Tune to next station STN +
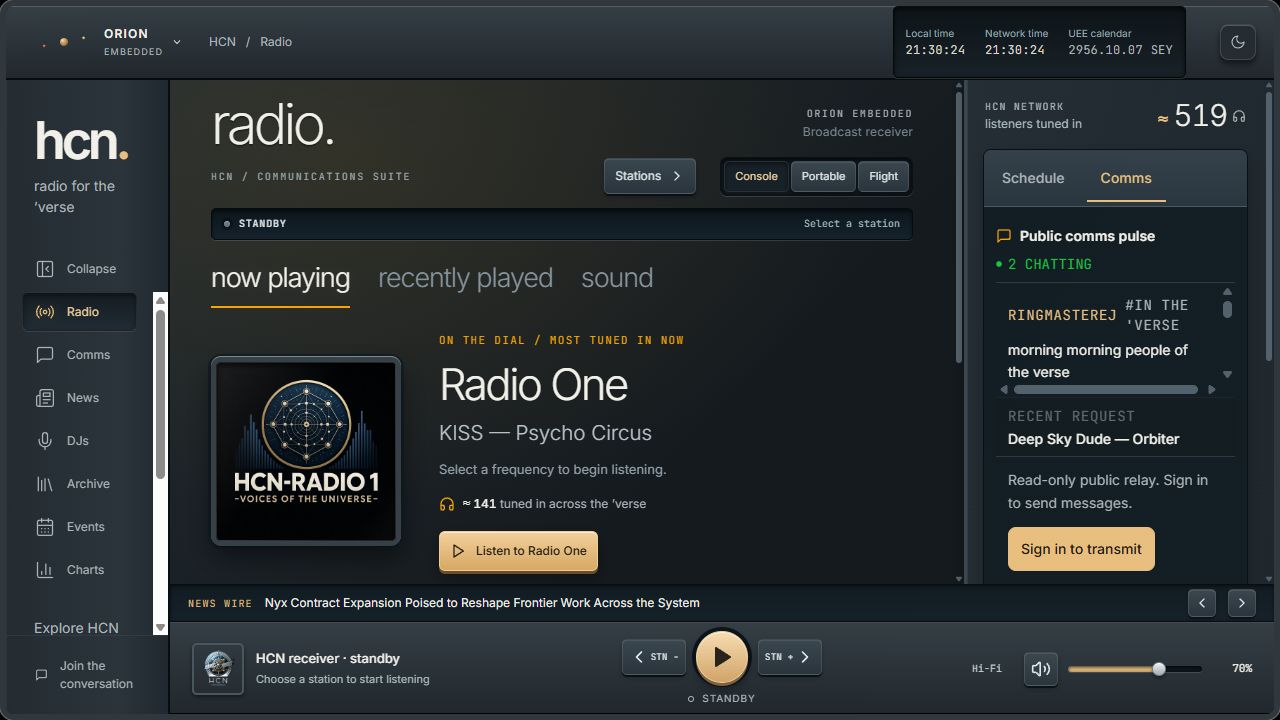Image resolution: width=1280 pixels, height=720 pixels. coord(790,657)
